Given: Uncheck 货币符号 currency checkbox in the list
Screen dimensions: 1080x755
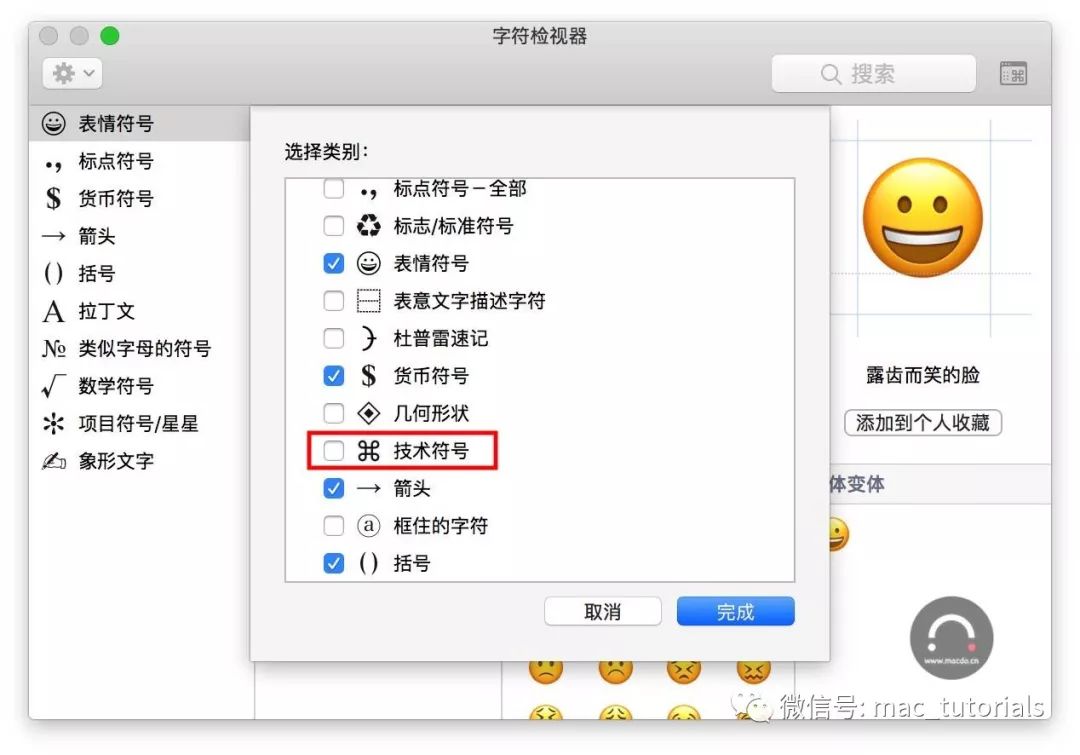Looking at the screenshot, I should [334, 376].
